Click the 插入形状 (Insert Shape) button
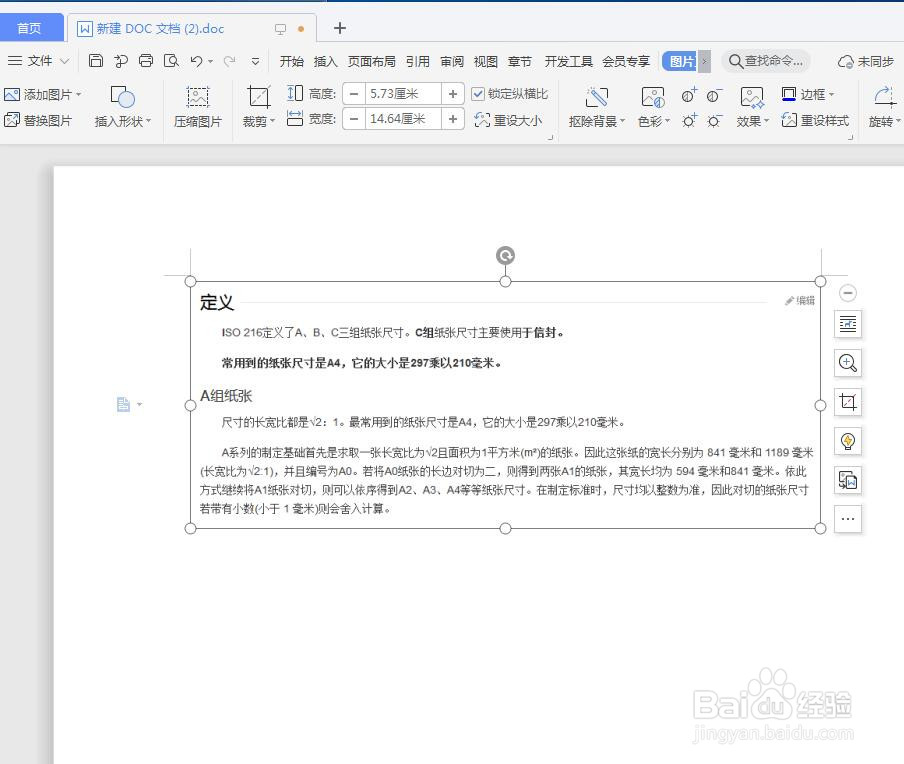The height and width of the screenshot is (764, 904). pos(123,107)
